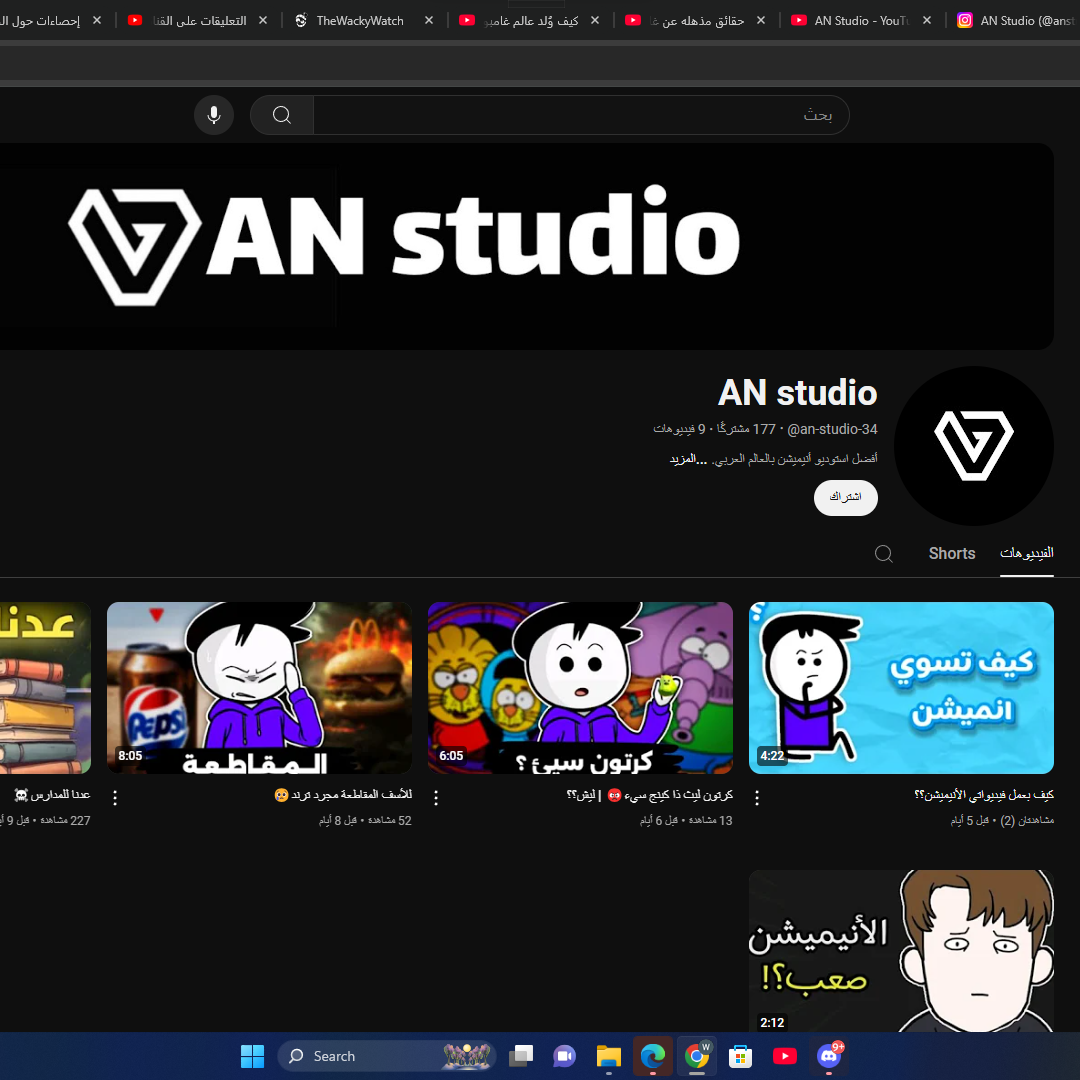The height and width of the screenshot is (1080, 1080).
Task: Close the "التعليقات على القنا" browser tab
Action: point(263,21)
